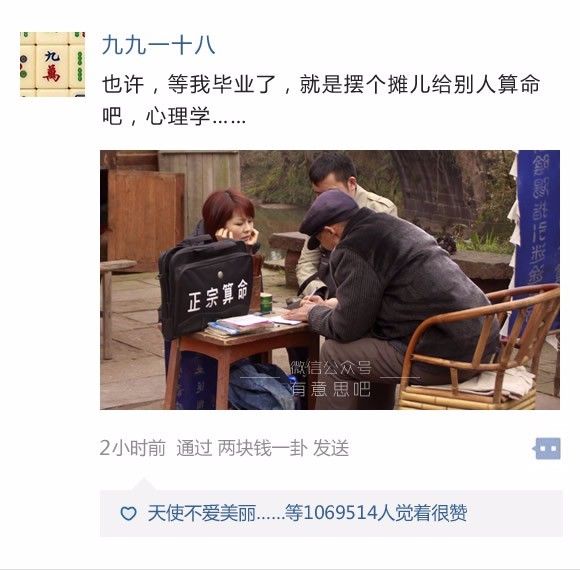Image resolution: width=580 pixels, height=570 pixels.
Task: Open the mahjong tile profile avatar
Action: [x=53, y=64]
